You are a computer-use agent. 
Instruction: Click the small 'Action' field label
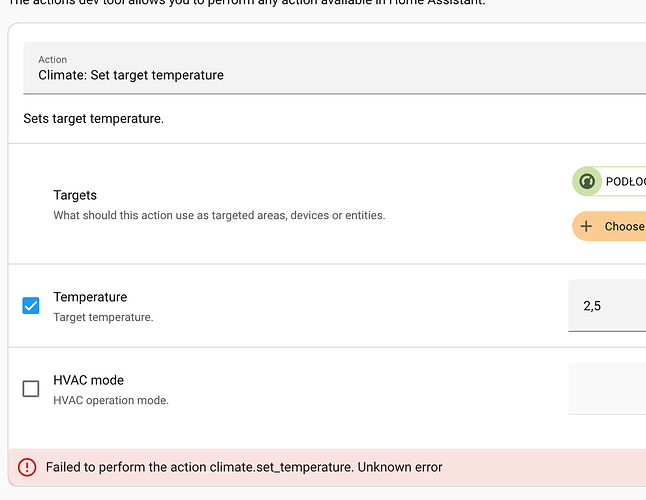pyautogui.click(x=53, y=60)
